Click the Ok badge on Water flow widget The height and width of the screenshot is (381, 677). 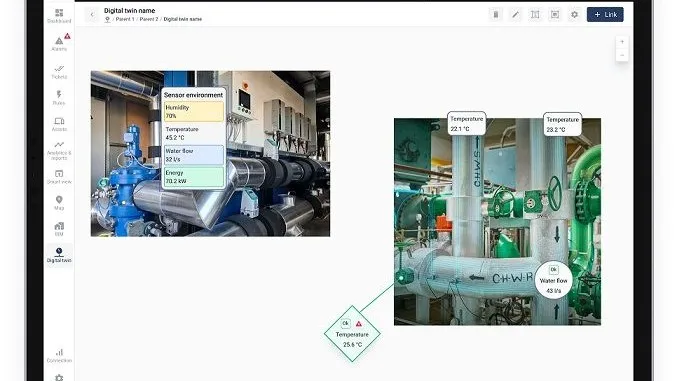[554, 270]
